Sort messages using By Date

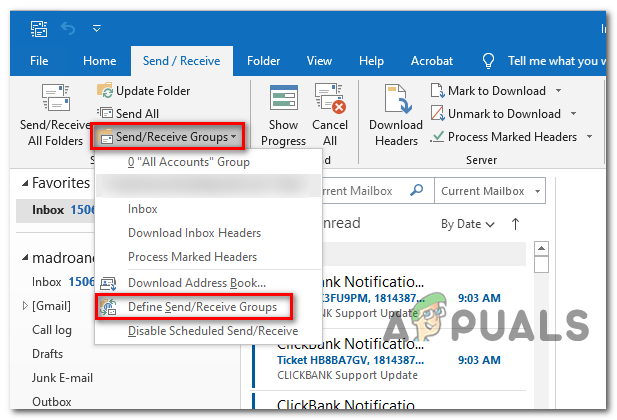coord(467,224)
